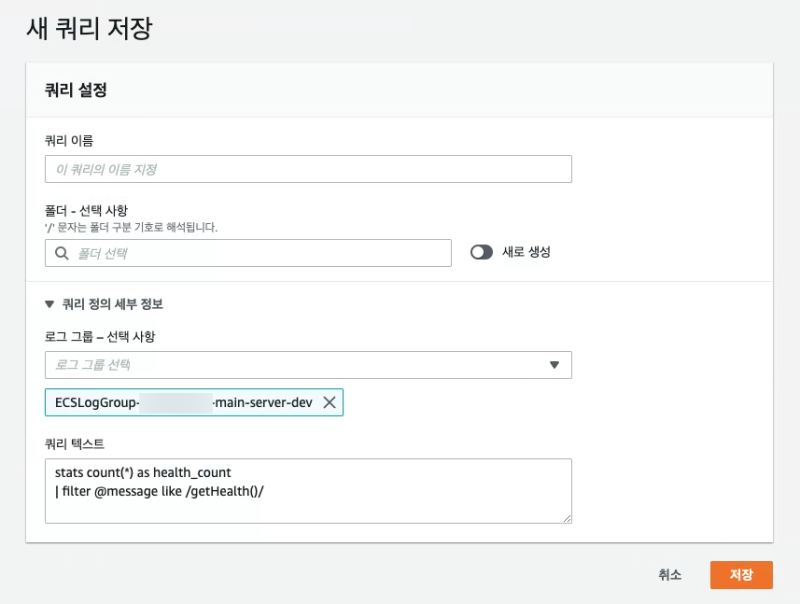Select the ECSLogGroup main-server-dev chip

click(180, 402)
